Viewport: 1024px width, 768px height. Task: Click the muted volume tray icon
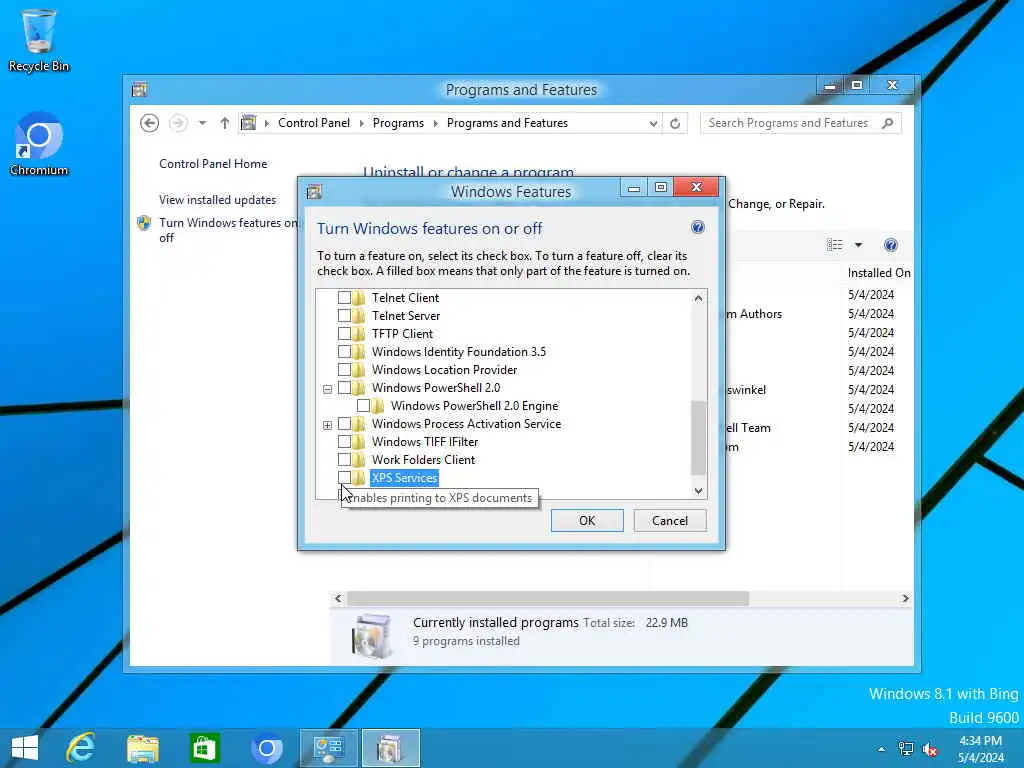(929, 748)
